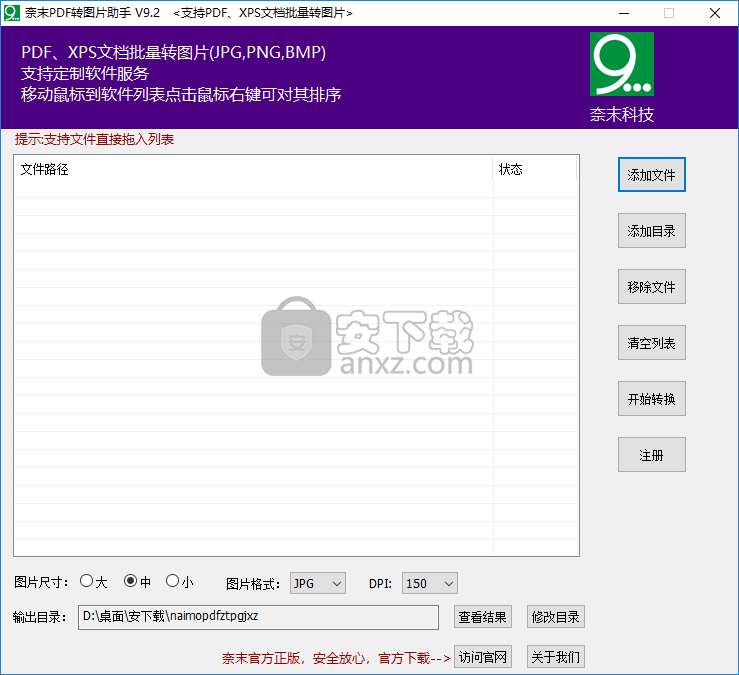Viewport: 739px width, 675px height.
Task: Click the 奈末科技 label under logo
Action: coord(622,115)
